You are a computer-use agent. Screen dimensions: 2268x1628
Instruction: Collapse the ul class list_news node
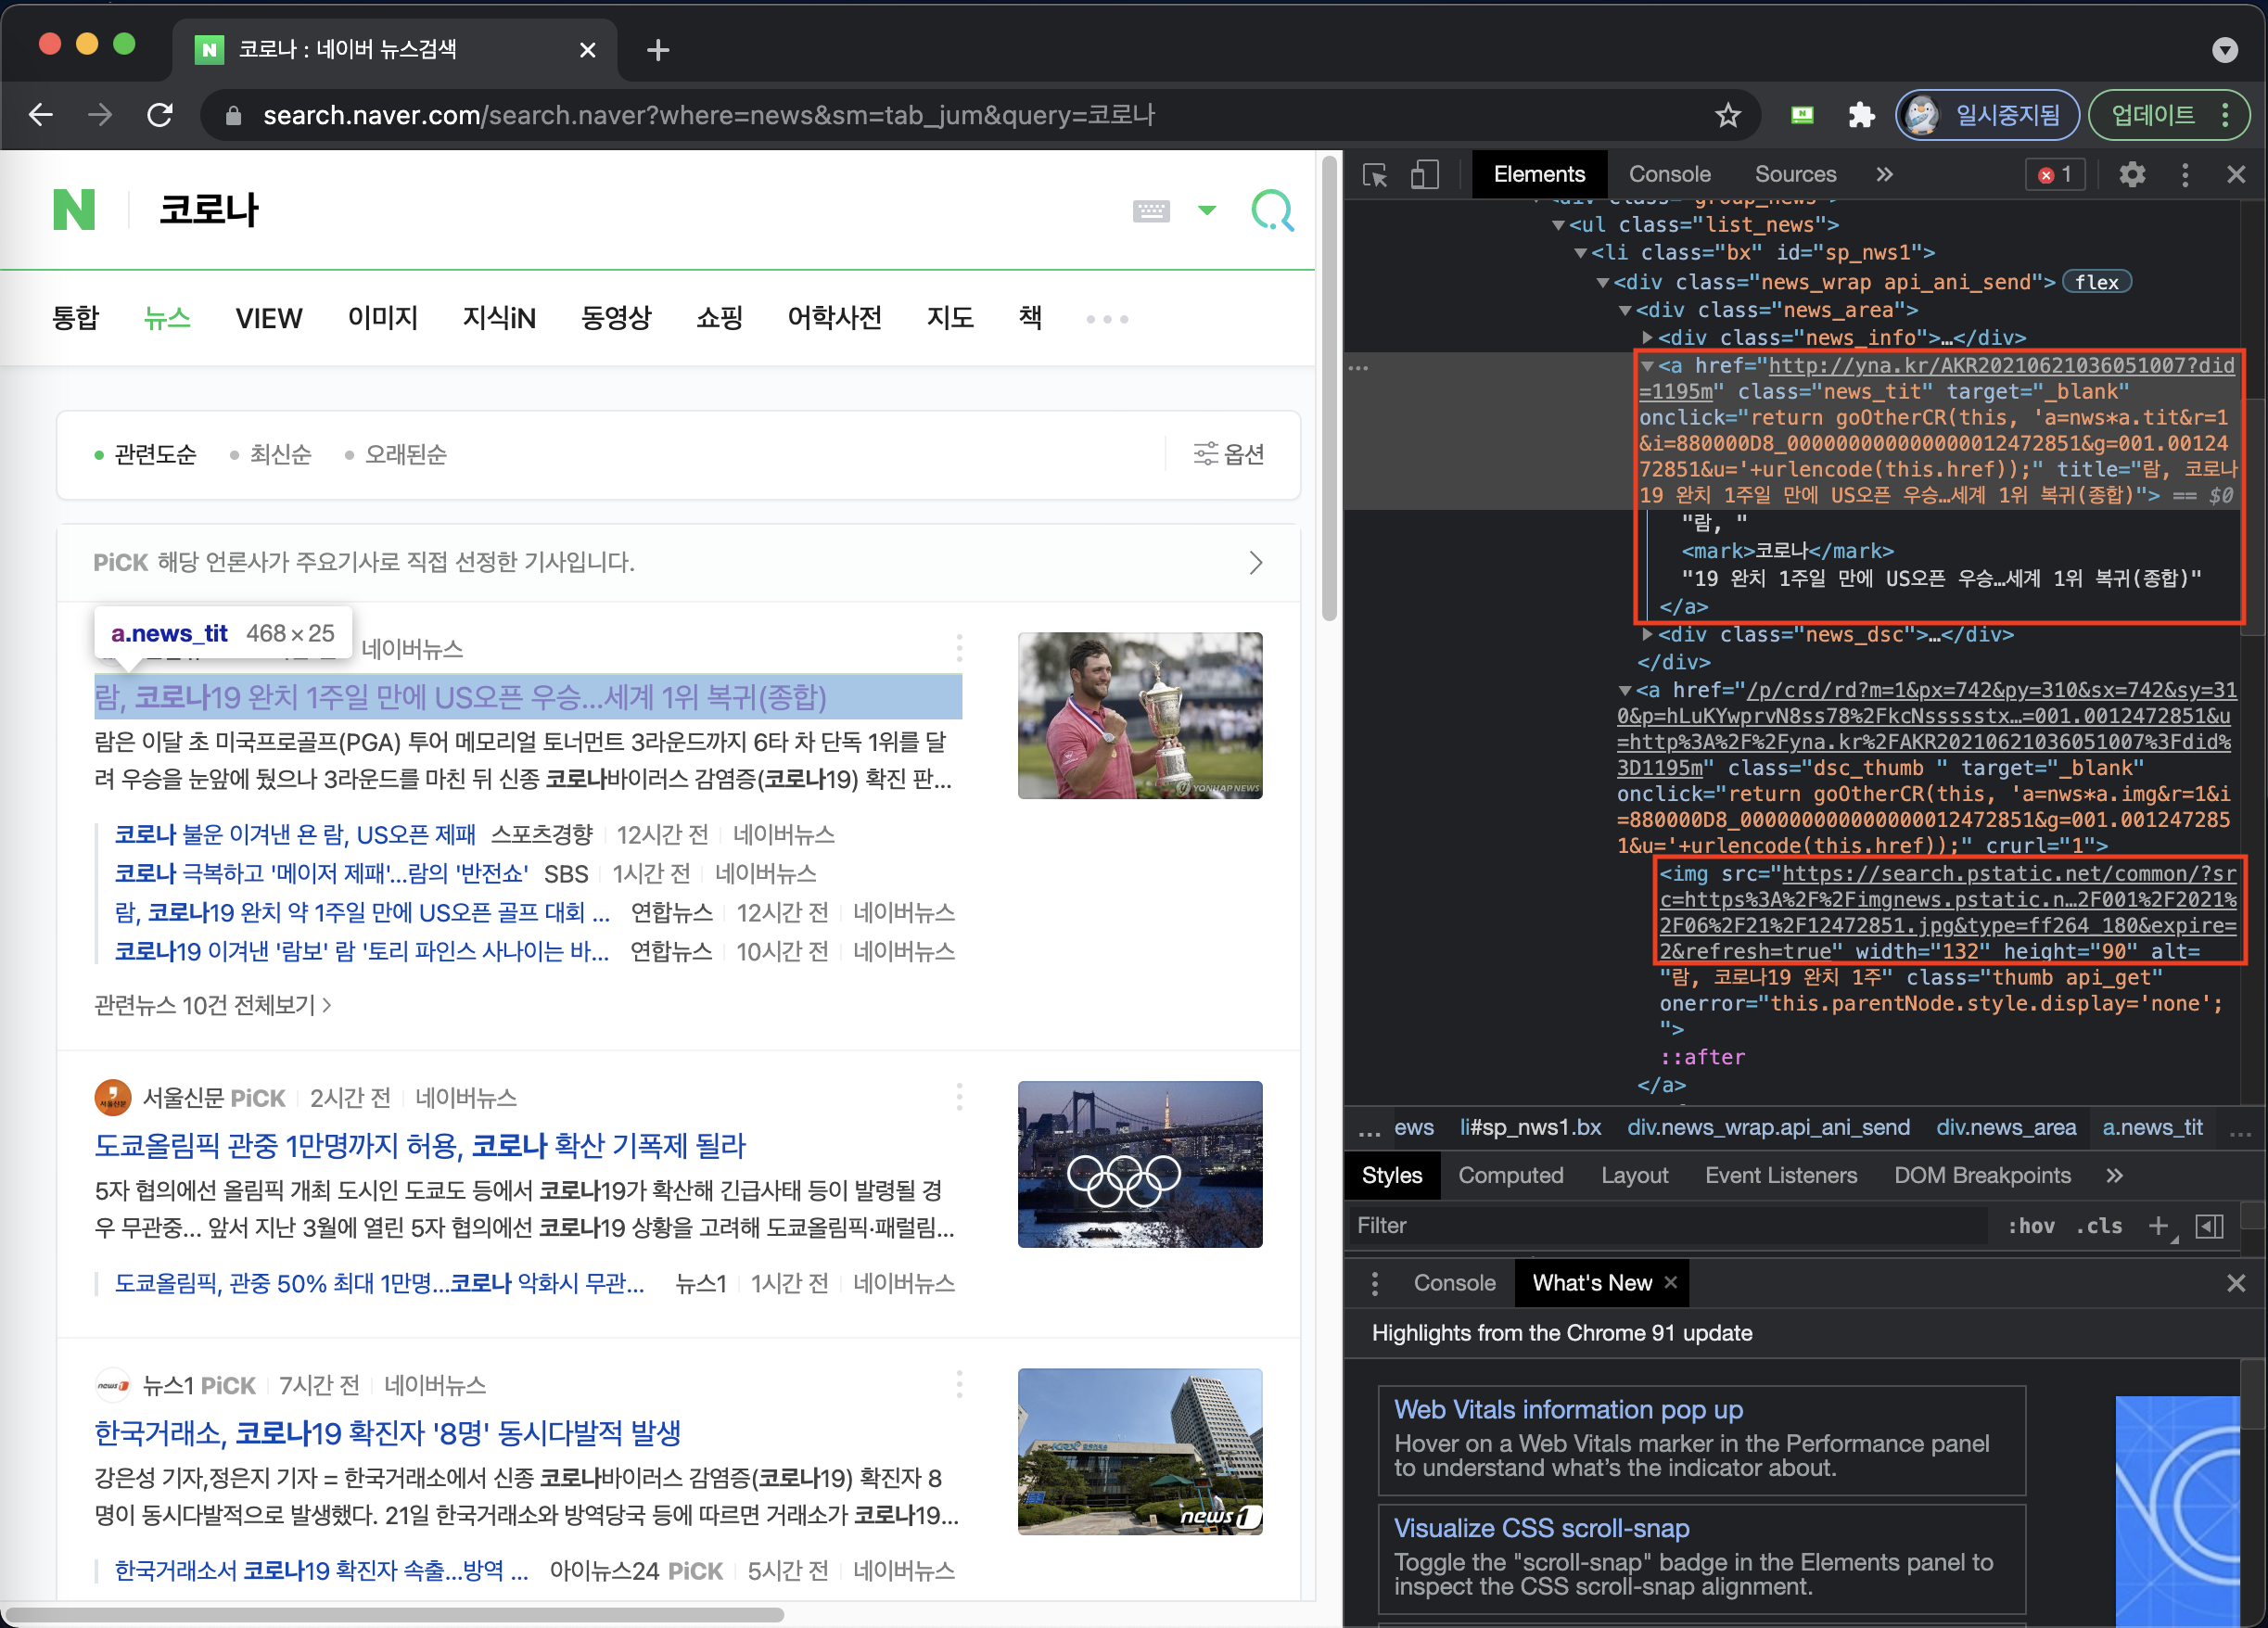click(1558, 225)
